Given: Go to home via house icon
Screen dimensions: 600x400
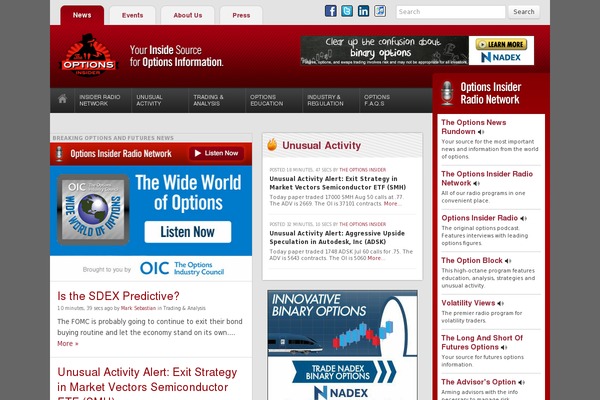Looking at the screenshot, I should coord(62,99).
